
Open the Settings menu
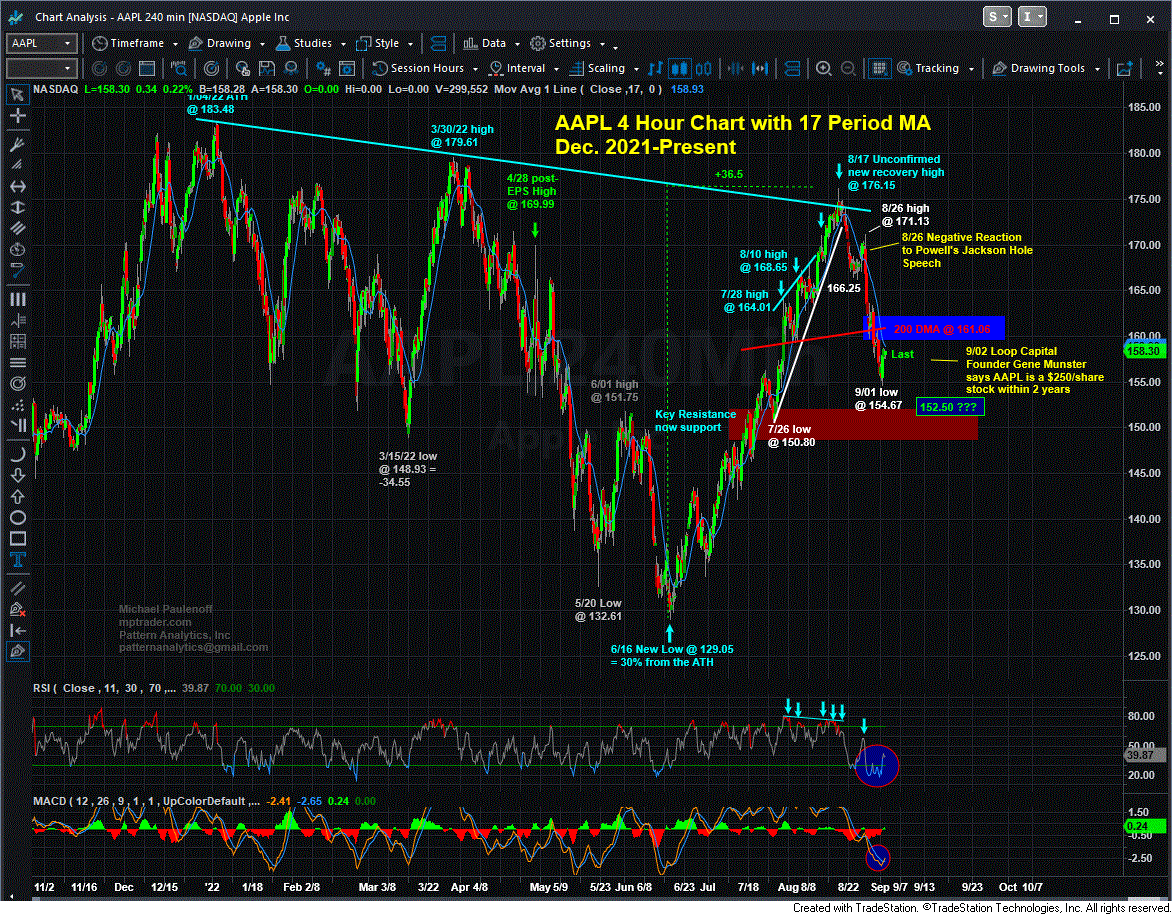(567, 43)
